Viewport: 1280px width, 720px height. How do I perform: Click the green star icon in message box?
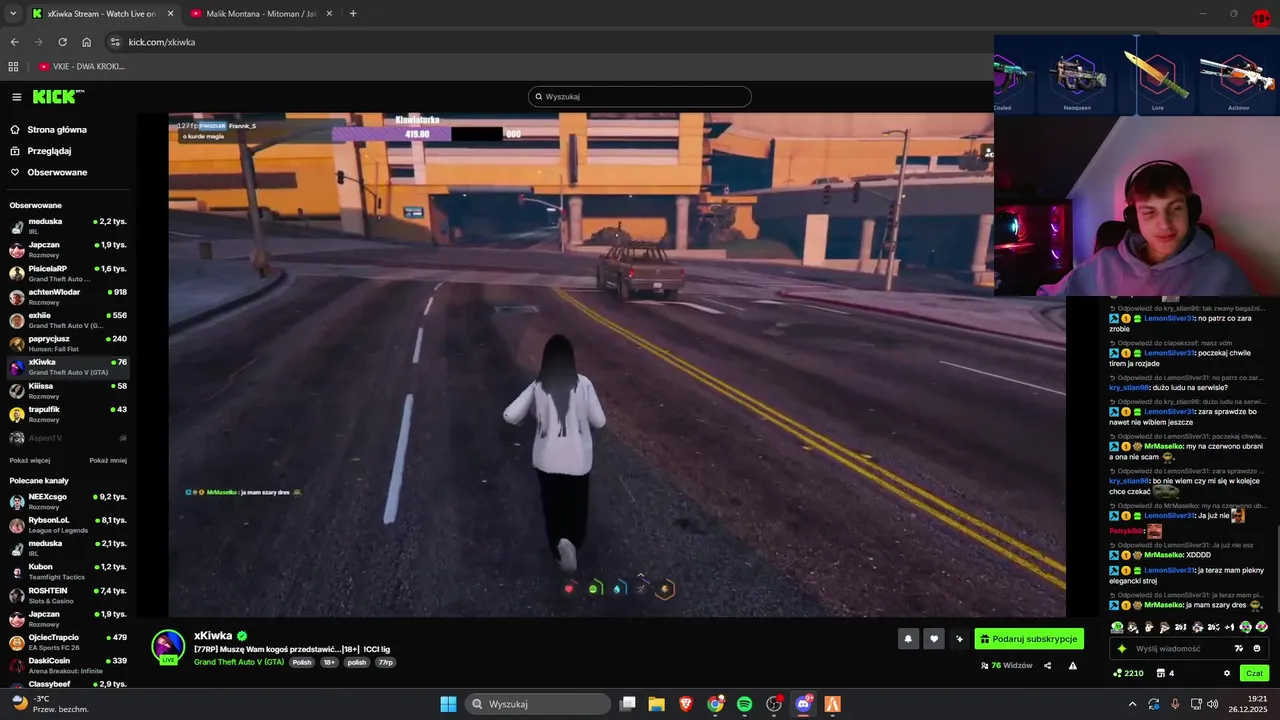(1121, 648)
